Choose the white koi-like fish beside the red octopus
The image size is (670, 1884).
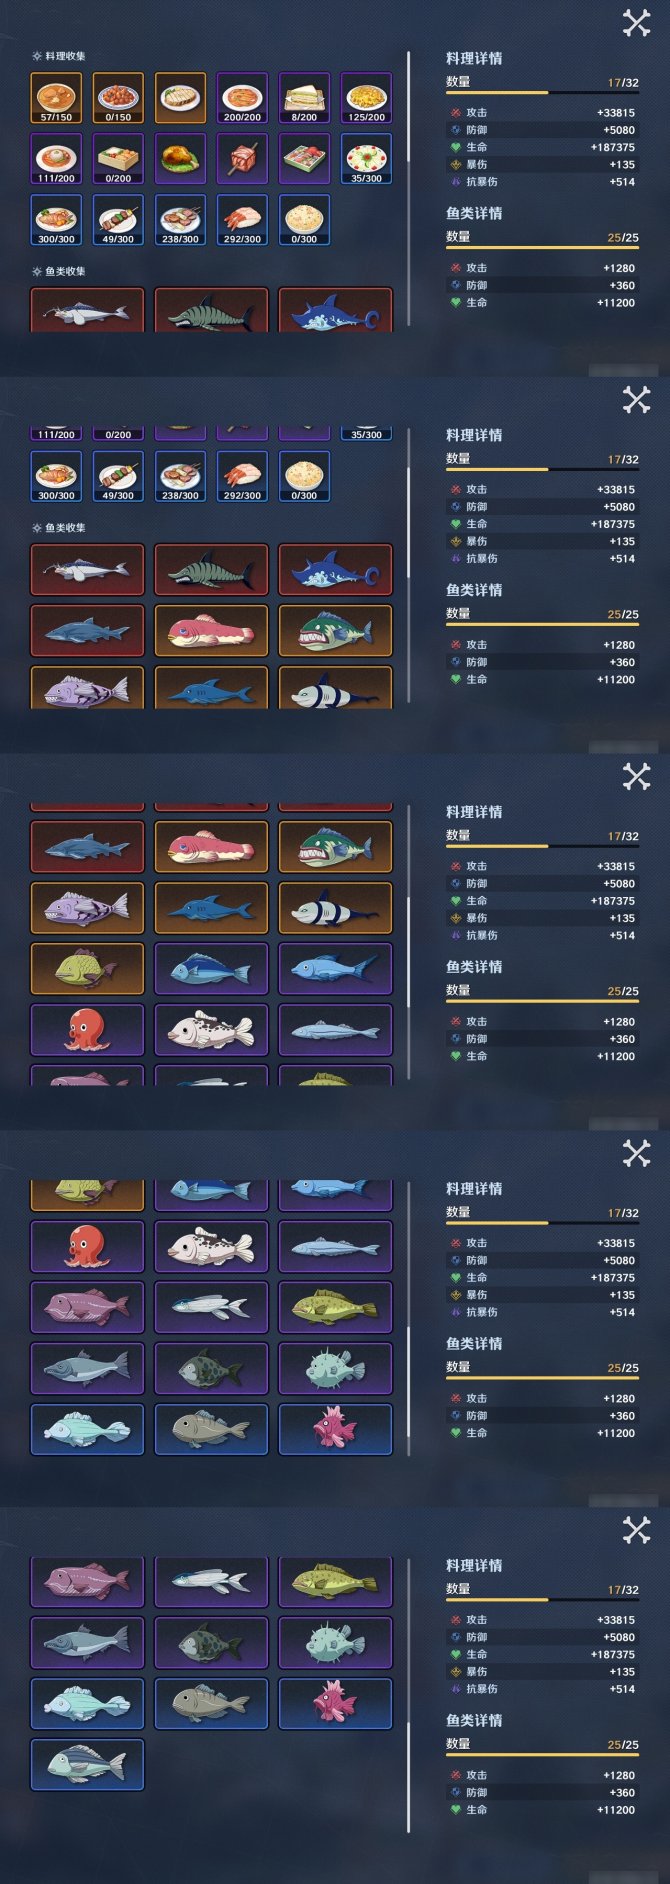coord(211,1030)
